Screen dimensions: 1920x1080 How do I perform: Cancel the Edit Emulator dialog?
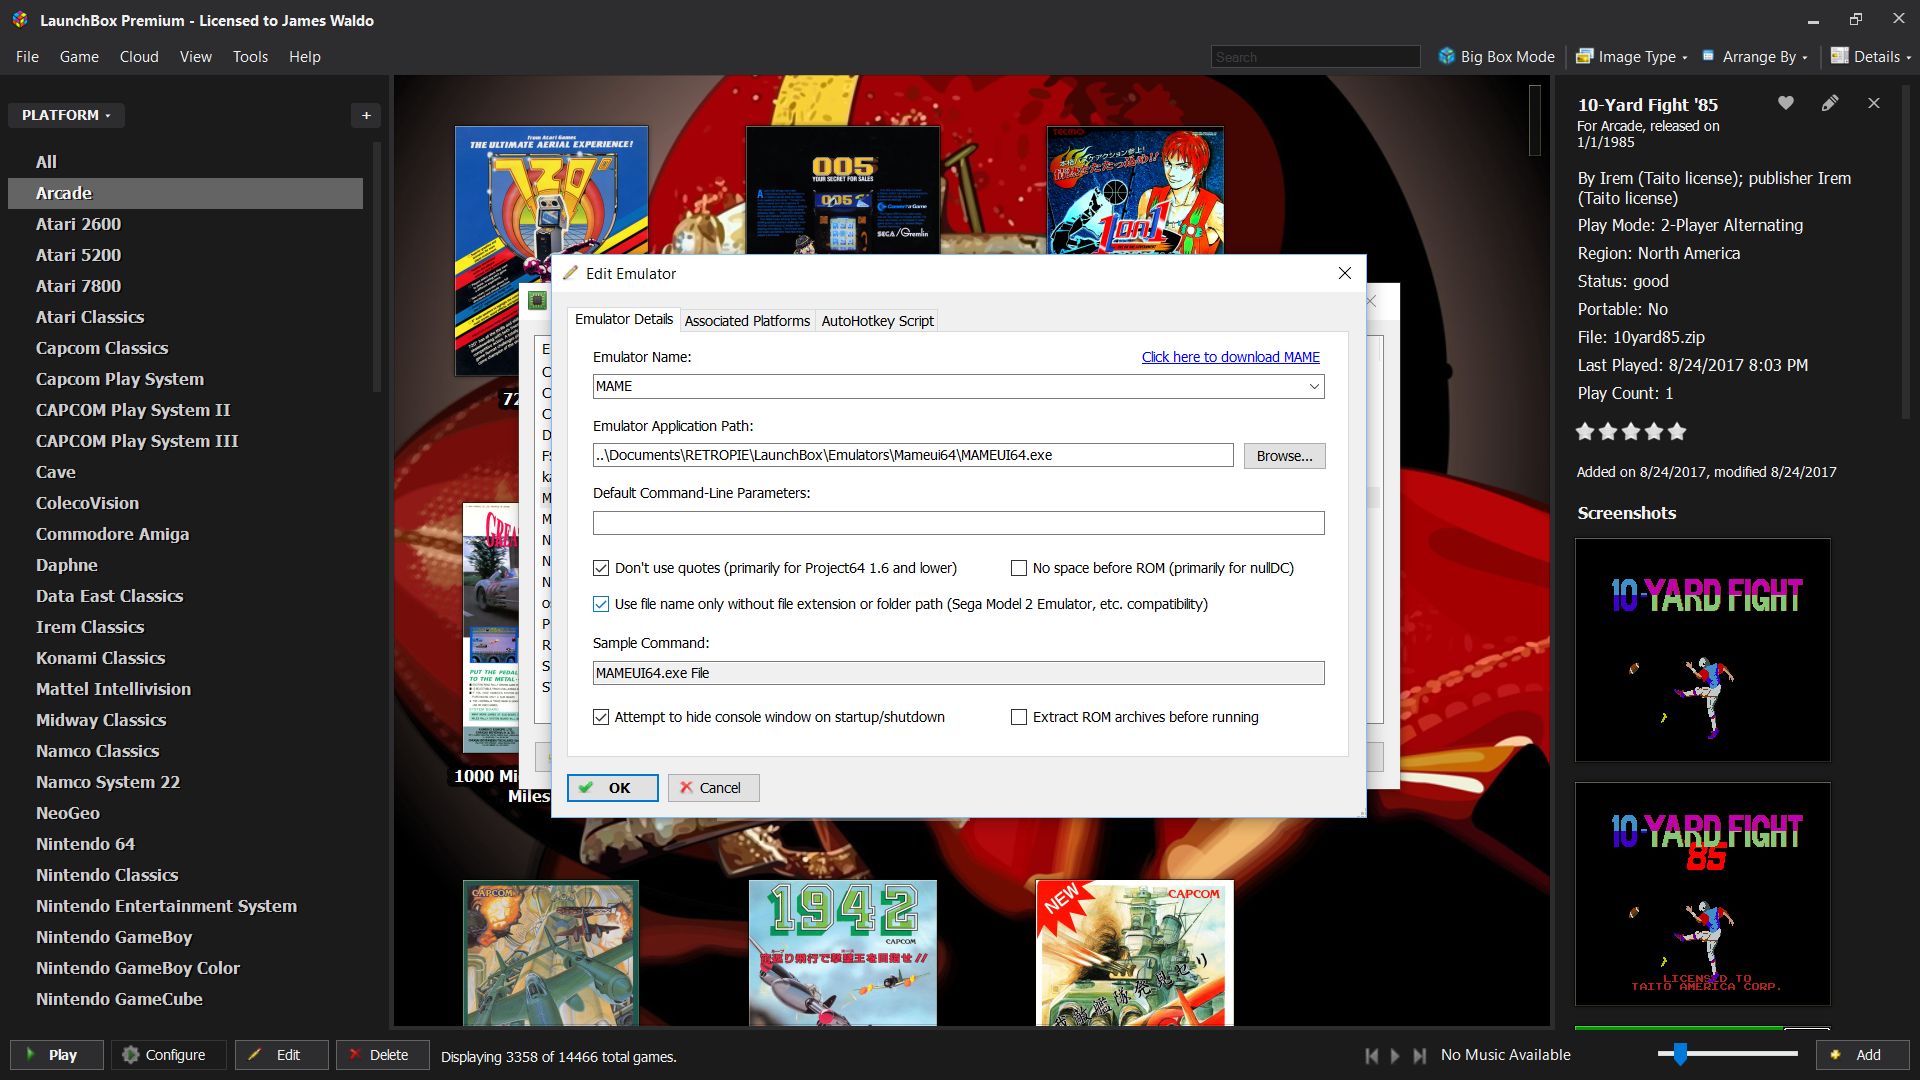point(714,788)
